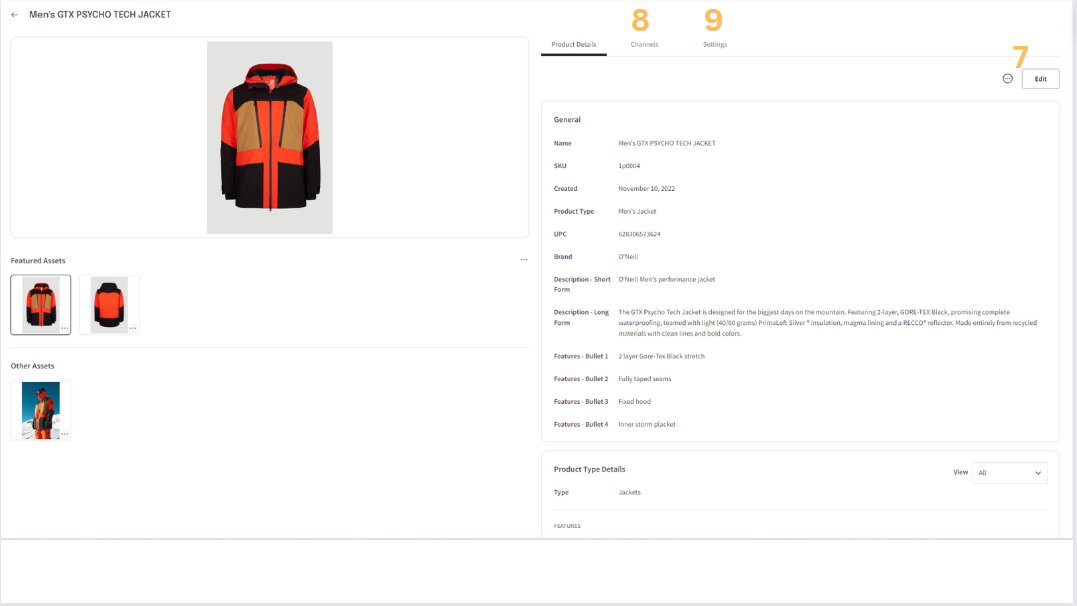The image size is (1077, 606).
Task: Click the long description paragraph about GORE-TEX
Action: point(828,323)
